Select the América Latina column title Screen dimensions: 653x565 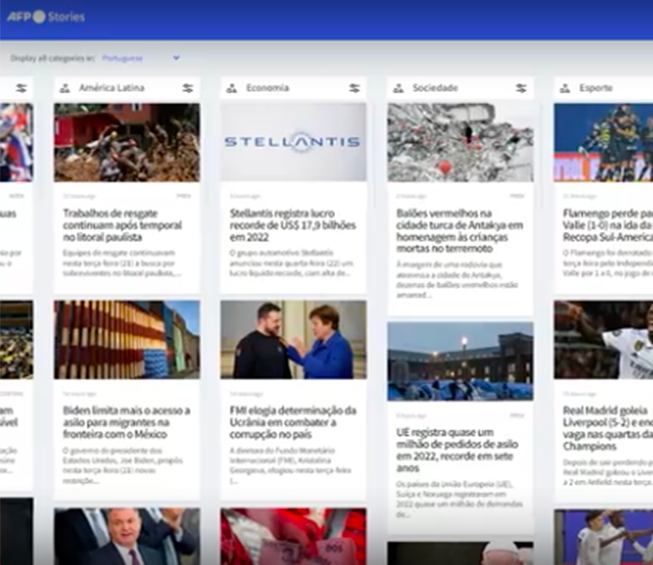(111, 88)
